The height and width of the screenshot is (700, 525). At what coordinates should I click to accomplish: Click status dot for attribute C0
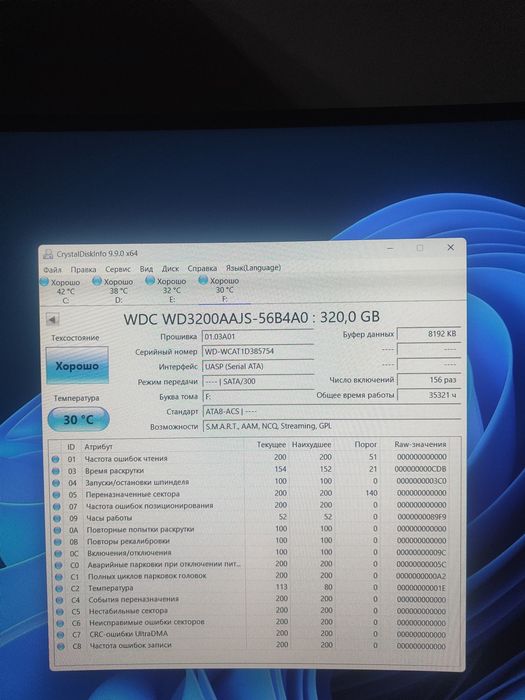(58, 565)
